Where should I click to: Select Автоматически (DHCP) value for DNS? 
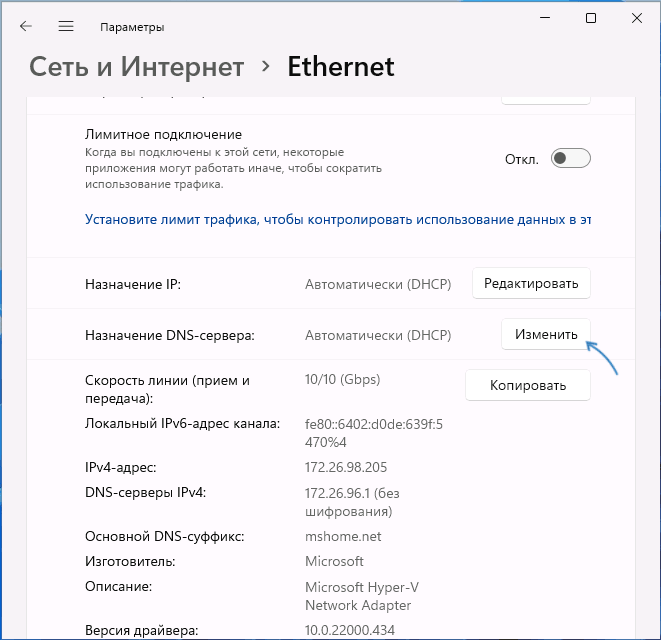tap(378, 335)
